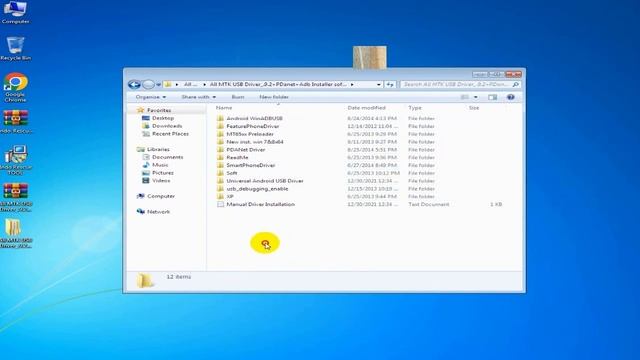This screenshot has height=360, width=640.
Task: Select the Manual Driver Installation text file
Action: click(260, 204)
